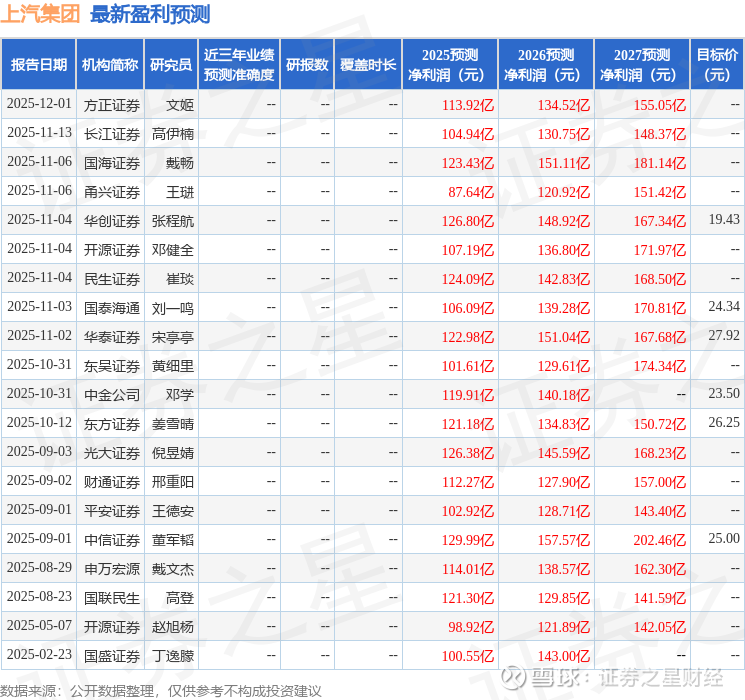Click the date 2025-10-12
745x700 pixels.
click(x=39, y=422)
